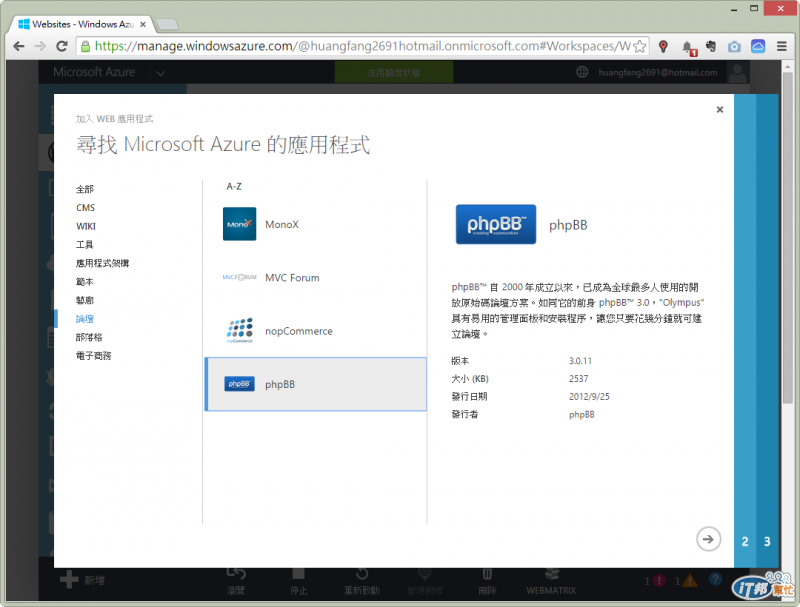Jump to wizard step 3

pyautogui.click(x=767, y=542)
